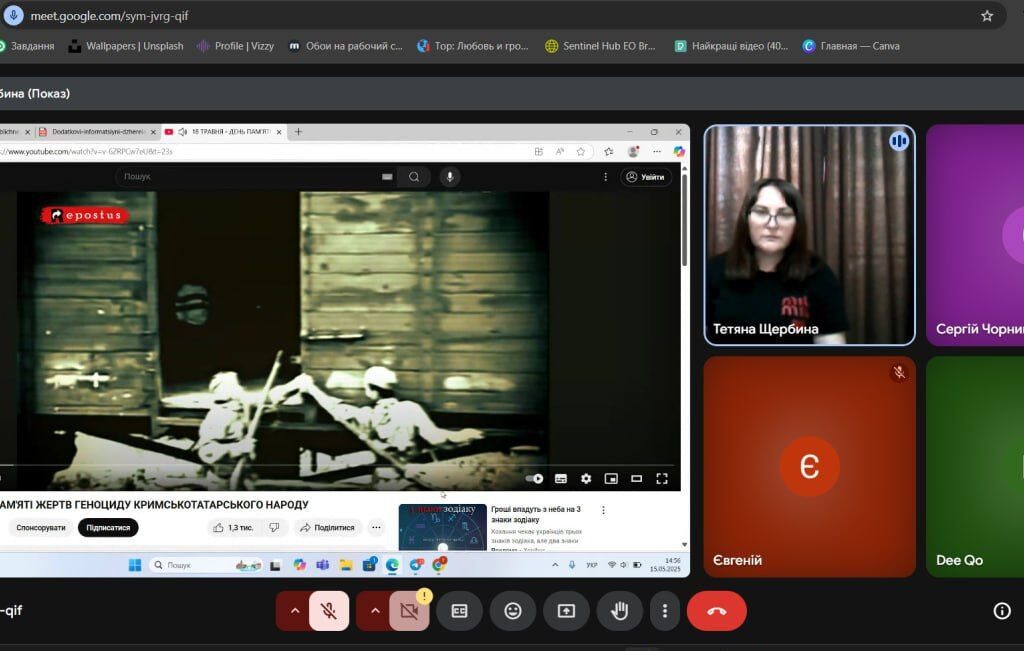The width and height of the screenshot is (1024, 651).
Task: Bookmark this page with the Chrome star
Action: coord(987,16)
